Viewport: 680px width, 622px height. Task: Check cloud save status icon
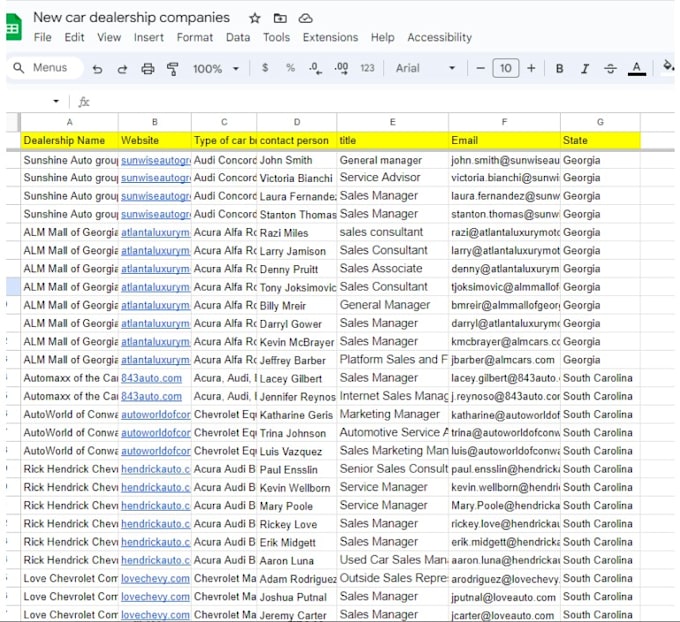(x=306, y=18)
